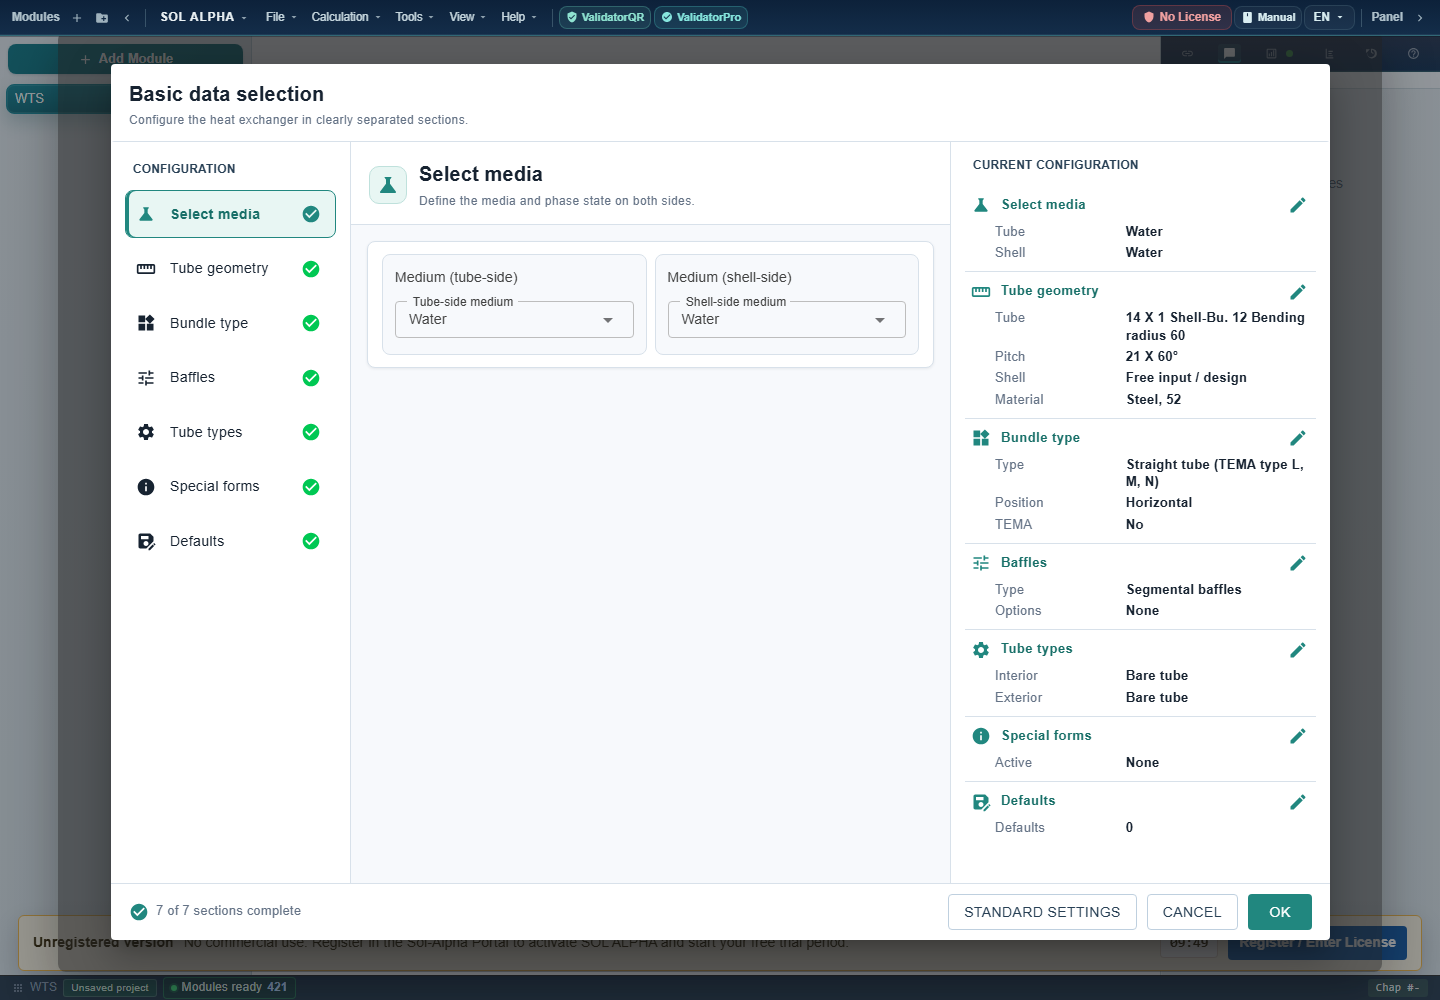Click the Defaults icon in current configuration

981,802
